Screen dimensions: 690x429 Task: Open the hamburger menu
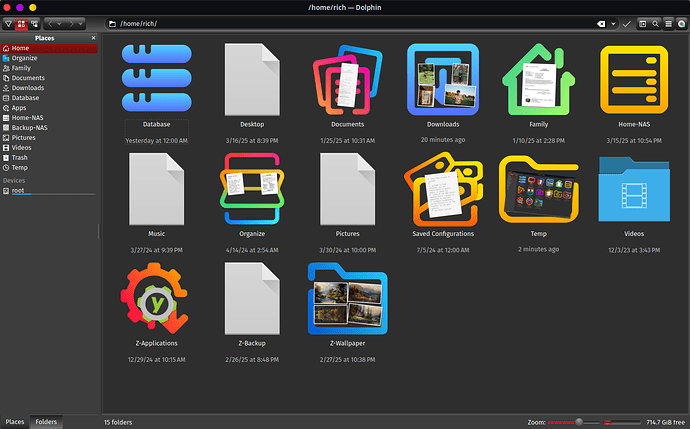(668, 24)
